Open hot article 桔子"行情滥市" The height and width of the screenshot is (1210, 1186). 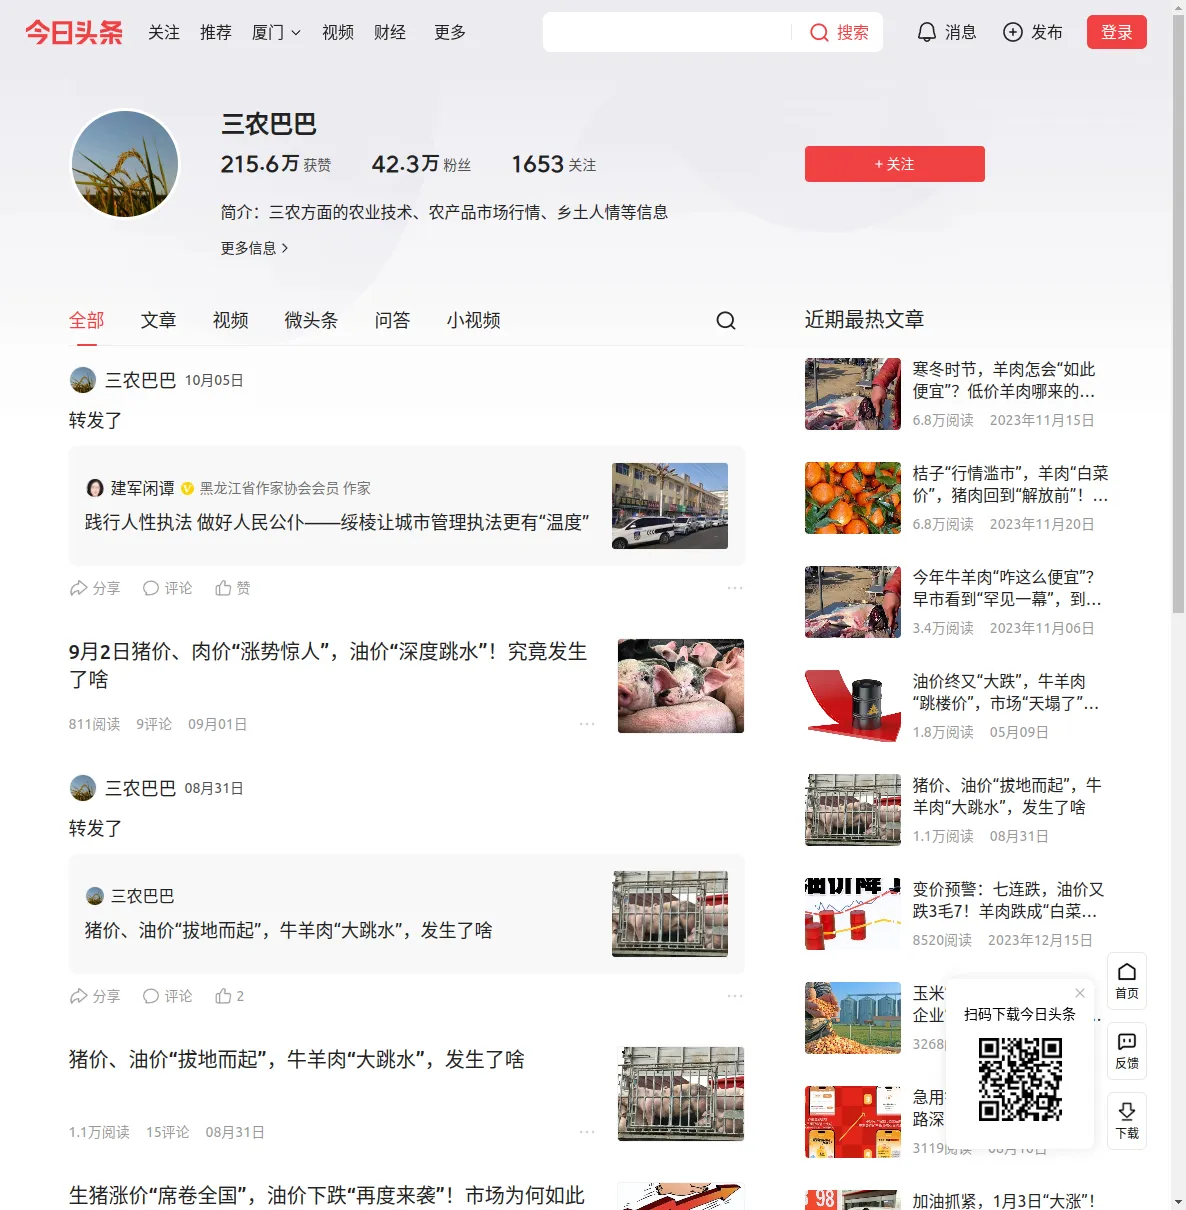coord(1010,484)
